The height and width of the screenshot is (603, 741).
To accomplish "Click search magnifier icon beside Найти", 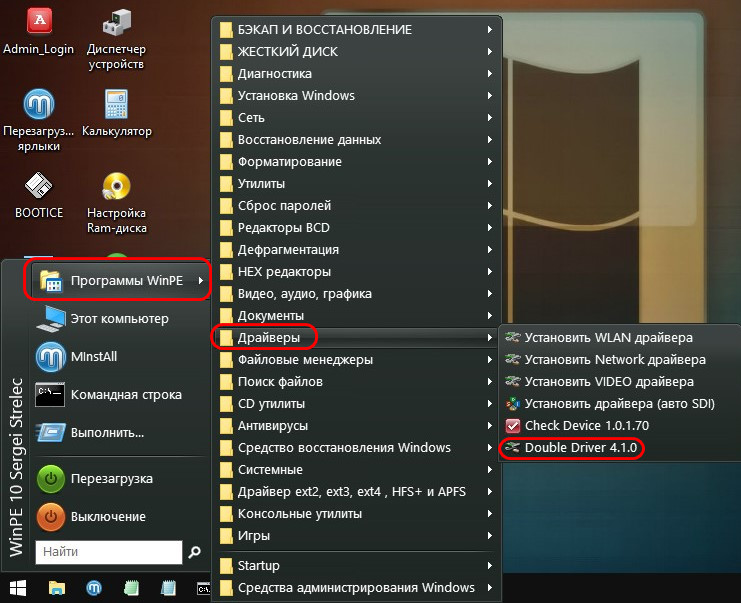I will [194, 551].
